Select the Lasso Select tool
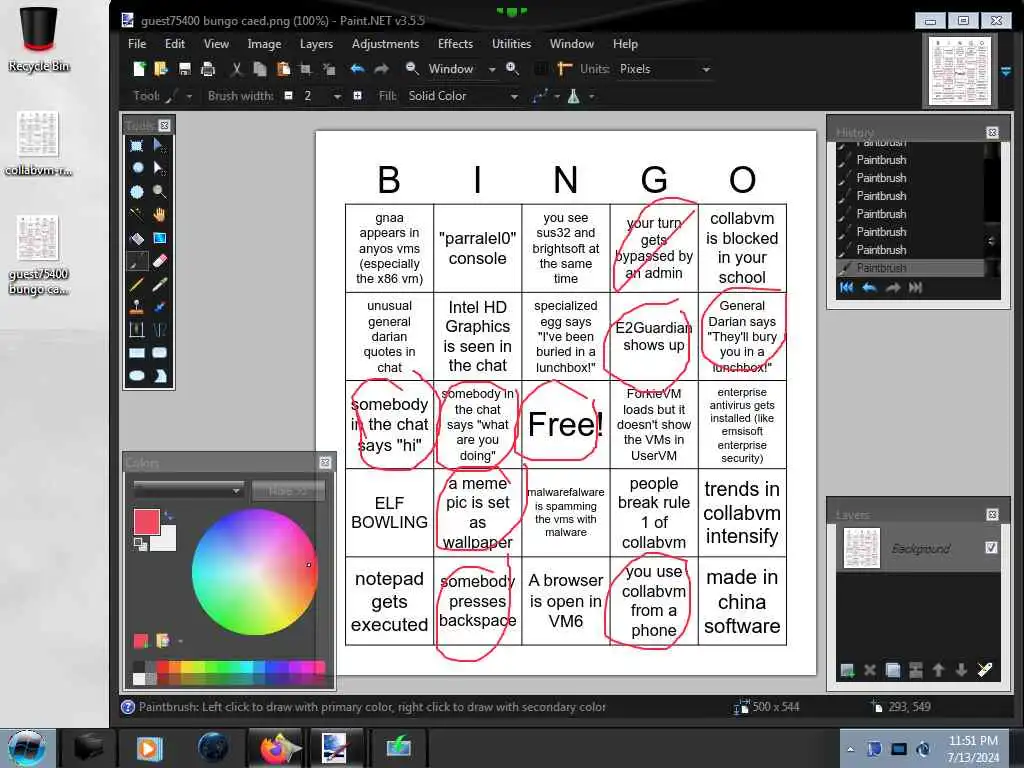1024x768 pixels. 136,168
